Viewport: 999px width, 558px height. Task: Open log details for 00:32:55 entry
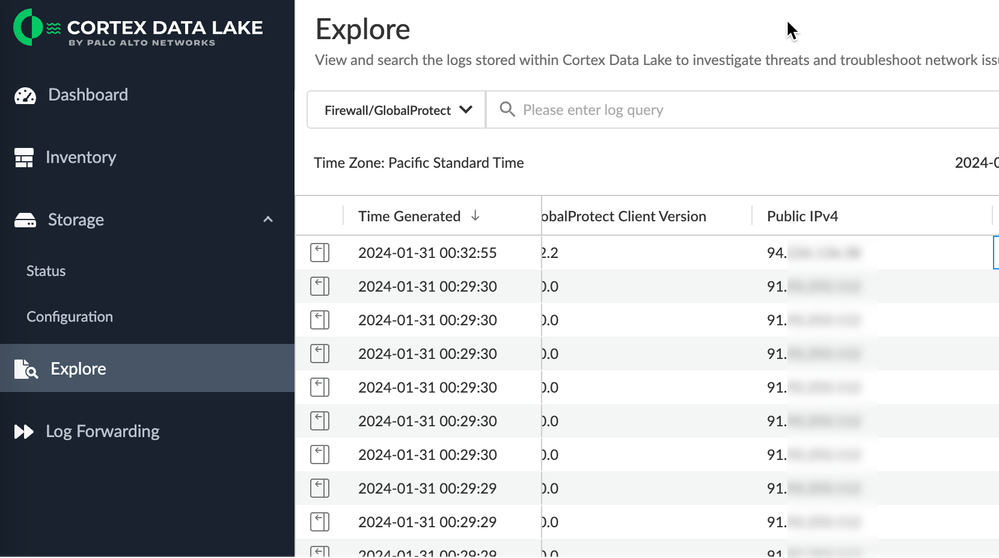pos(319,253)
